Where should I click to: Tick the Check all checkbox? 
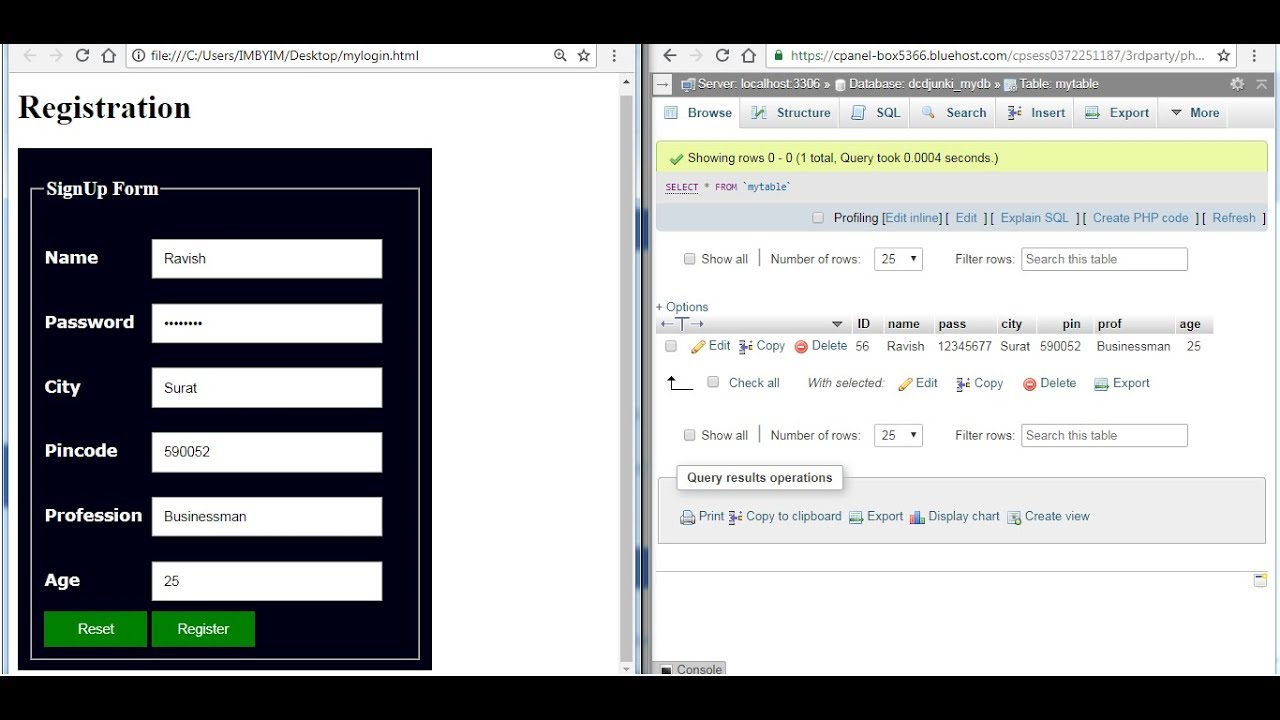point(713,382)
